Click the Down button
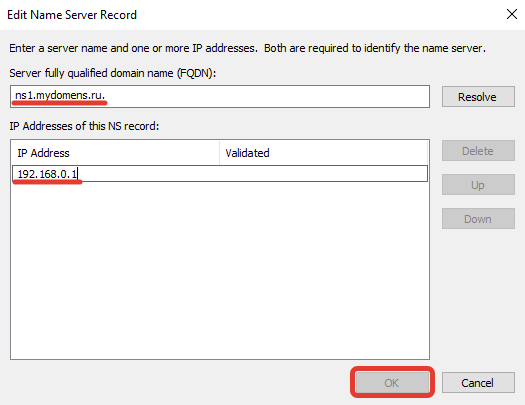The image size is (525, 405). [478, 219]
